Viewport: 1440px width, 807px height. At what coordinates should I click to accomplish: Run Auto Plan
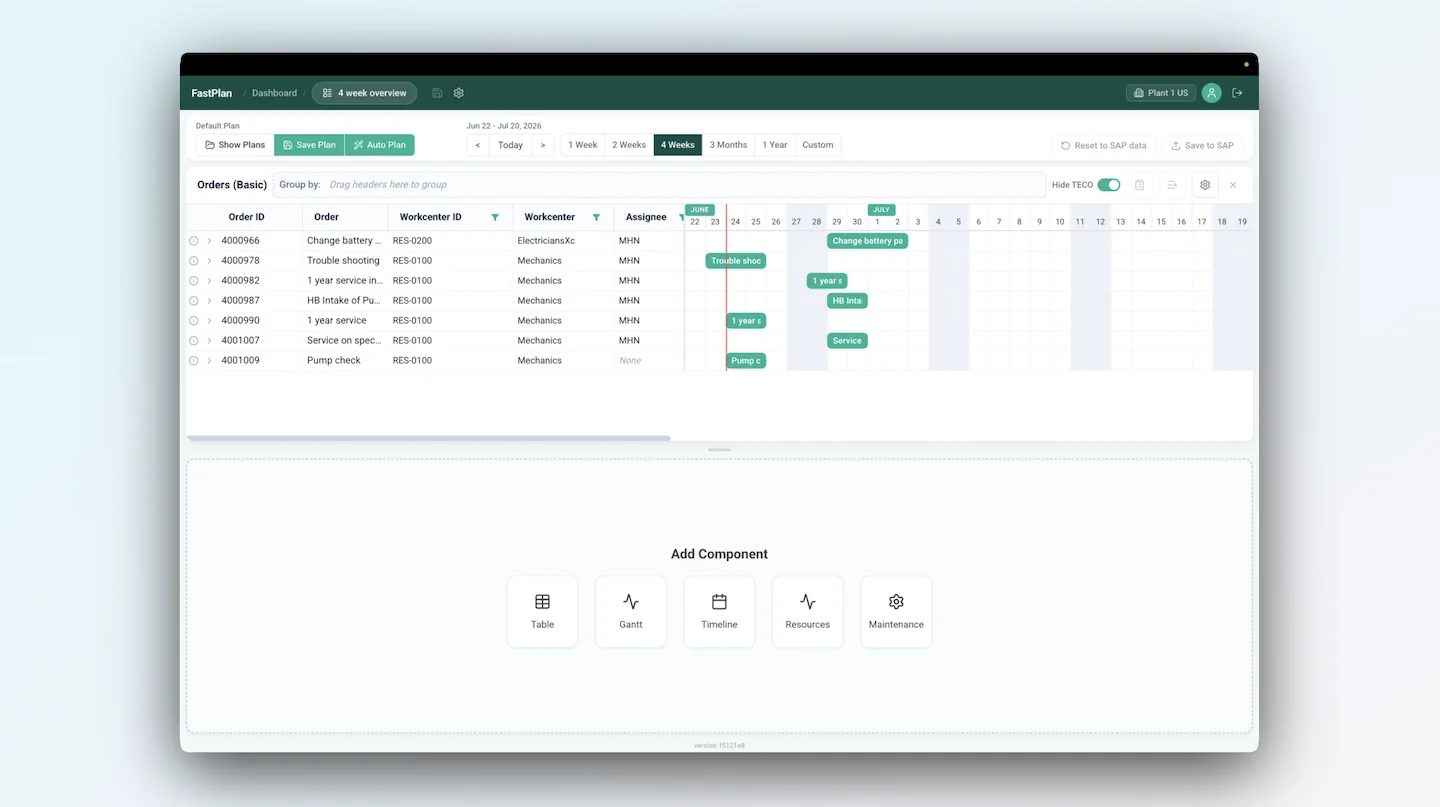(379, 145)
